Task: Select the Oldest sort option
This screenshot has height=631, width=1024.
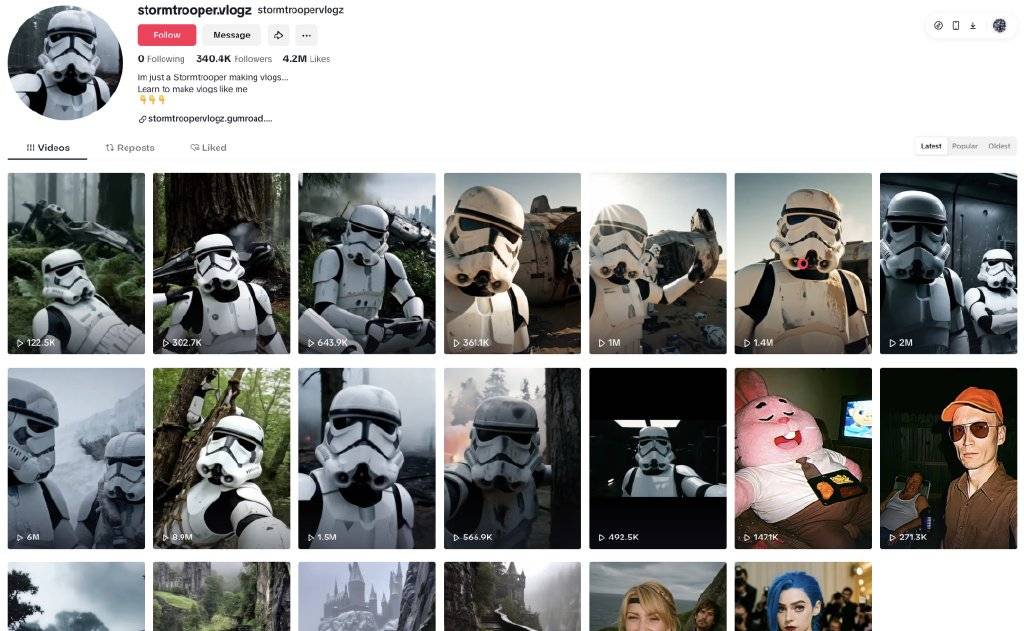Action: pos(999,146)
